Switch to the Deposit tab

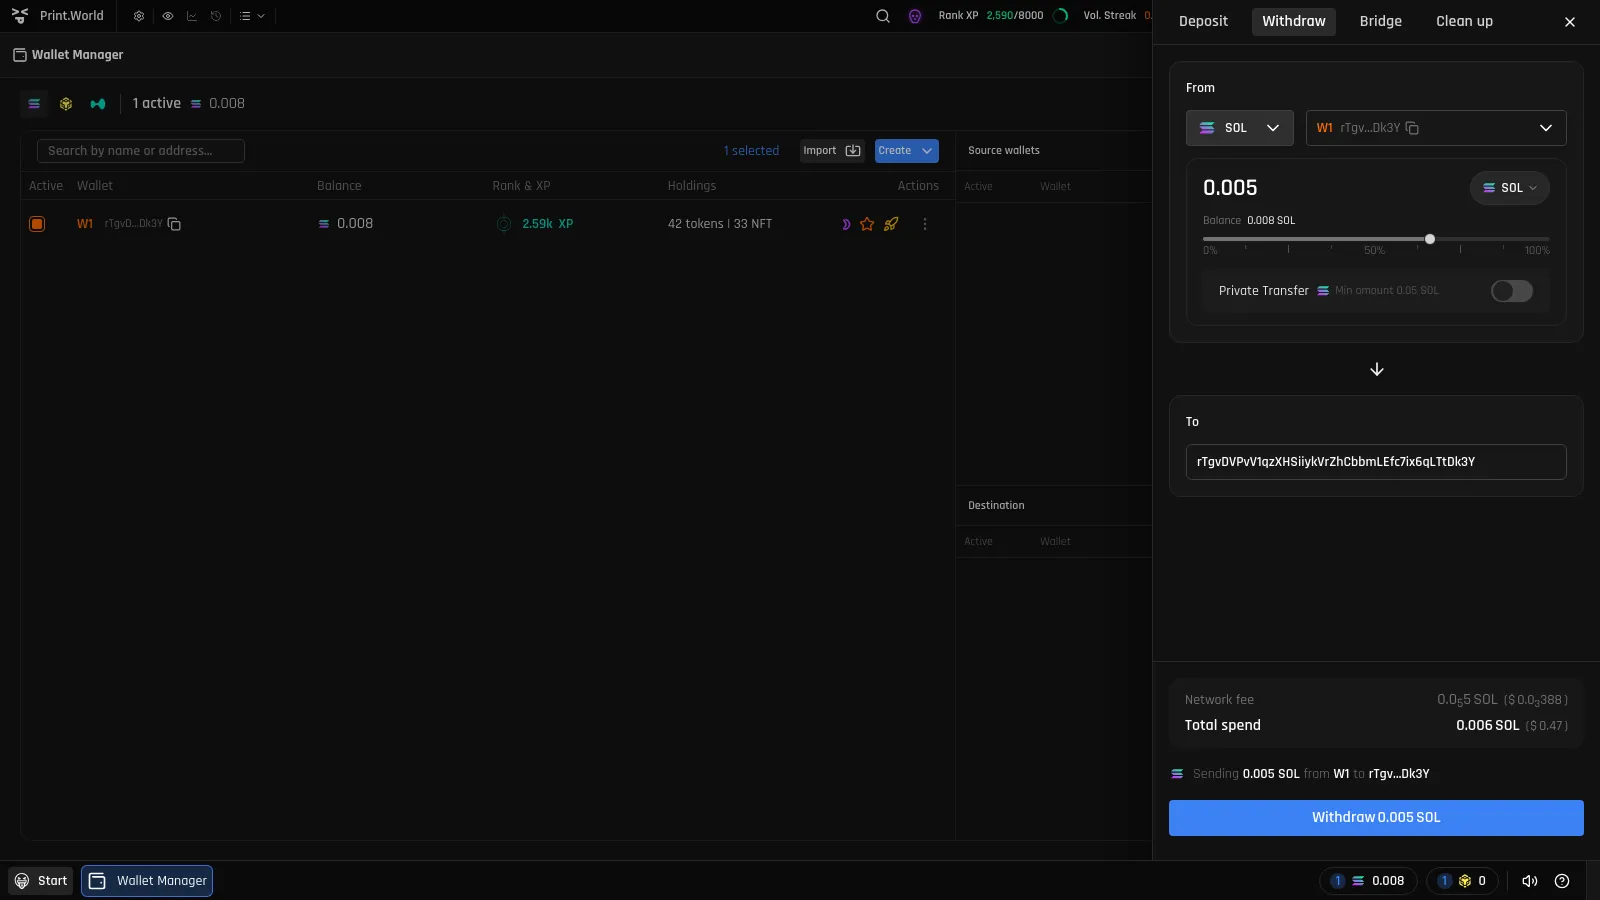[1203, 21]
